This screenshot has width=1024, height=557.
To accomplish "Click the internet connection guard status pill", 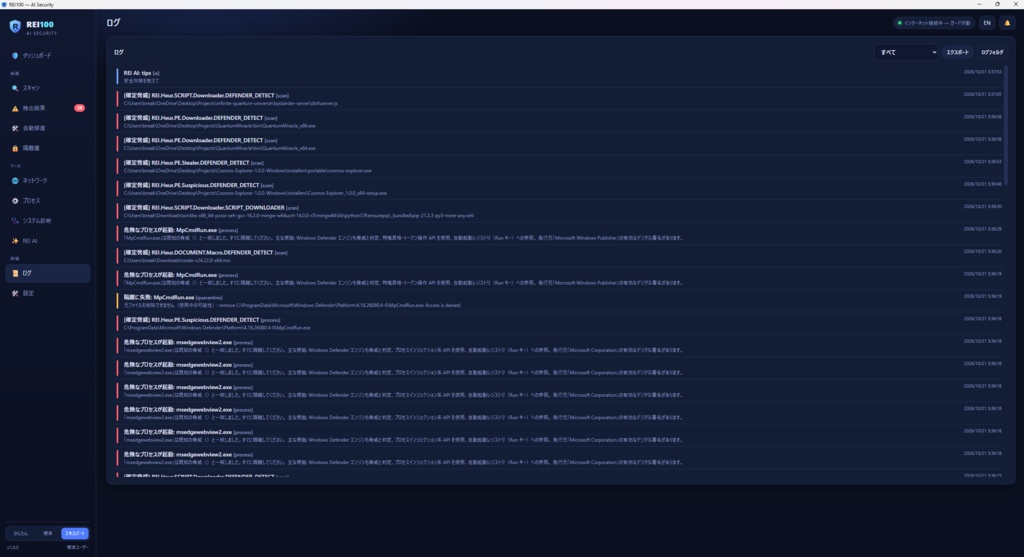I will 934,23.
